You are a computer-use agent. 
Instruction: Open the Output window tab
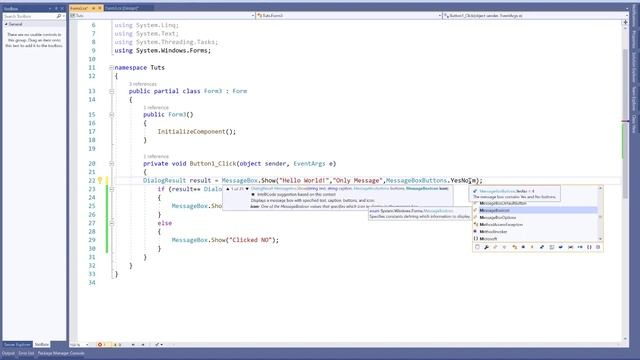point(8,353)
